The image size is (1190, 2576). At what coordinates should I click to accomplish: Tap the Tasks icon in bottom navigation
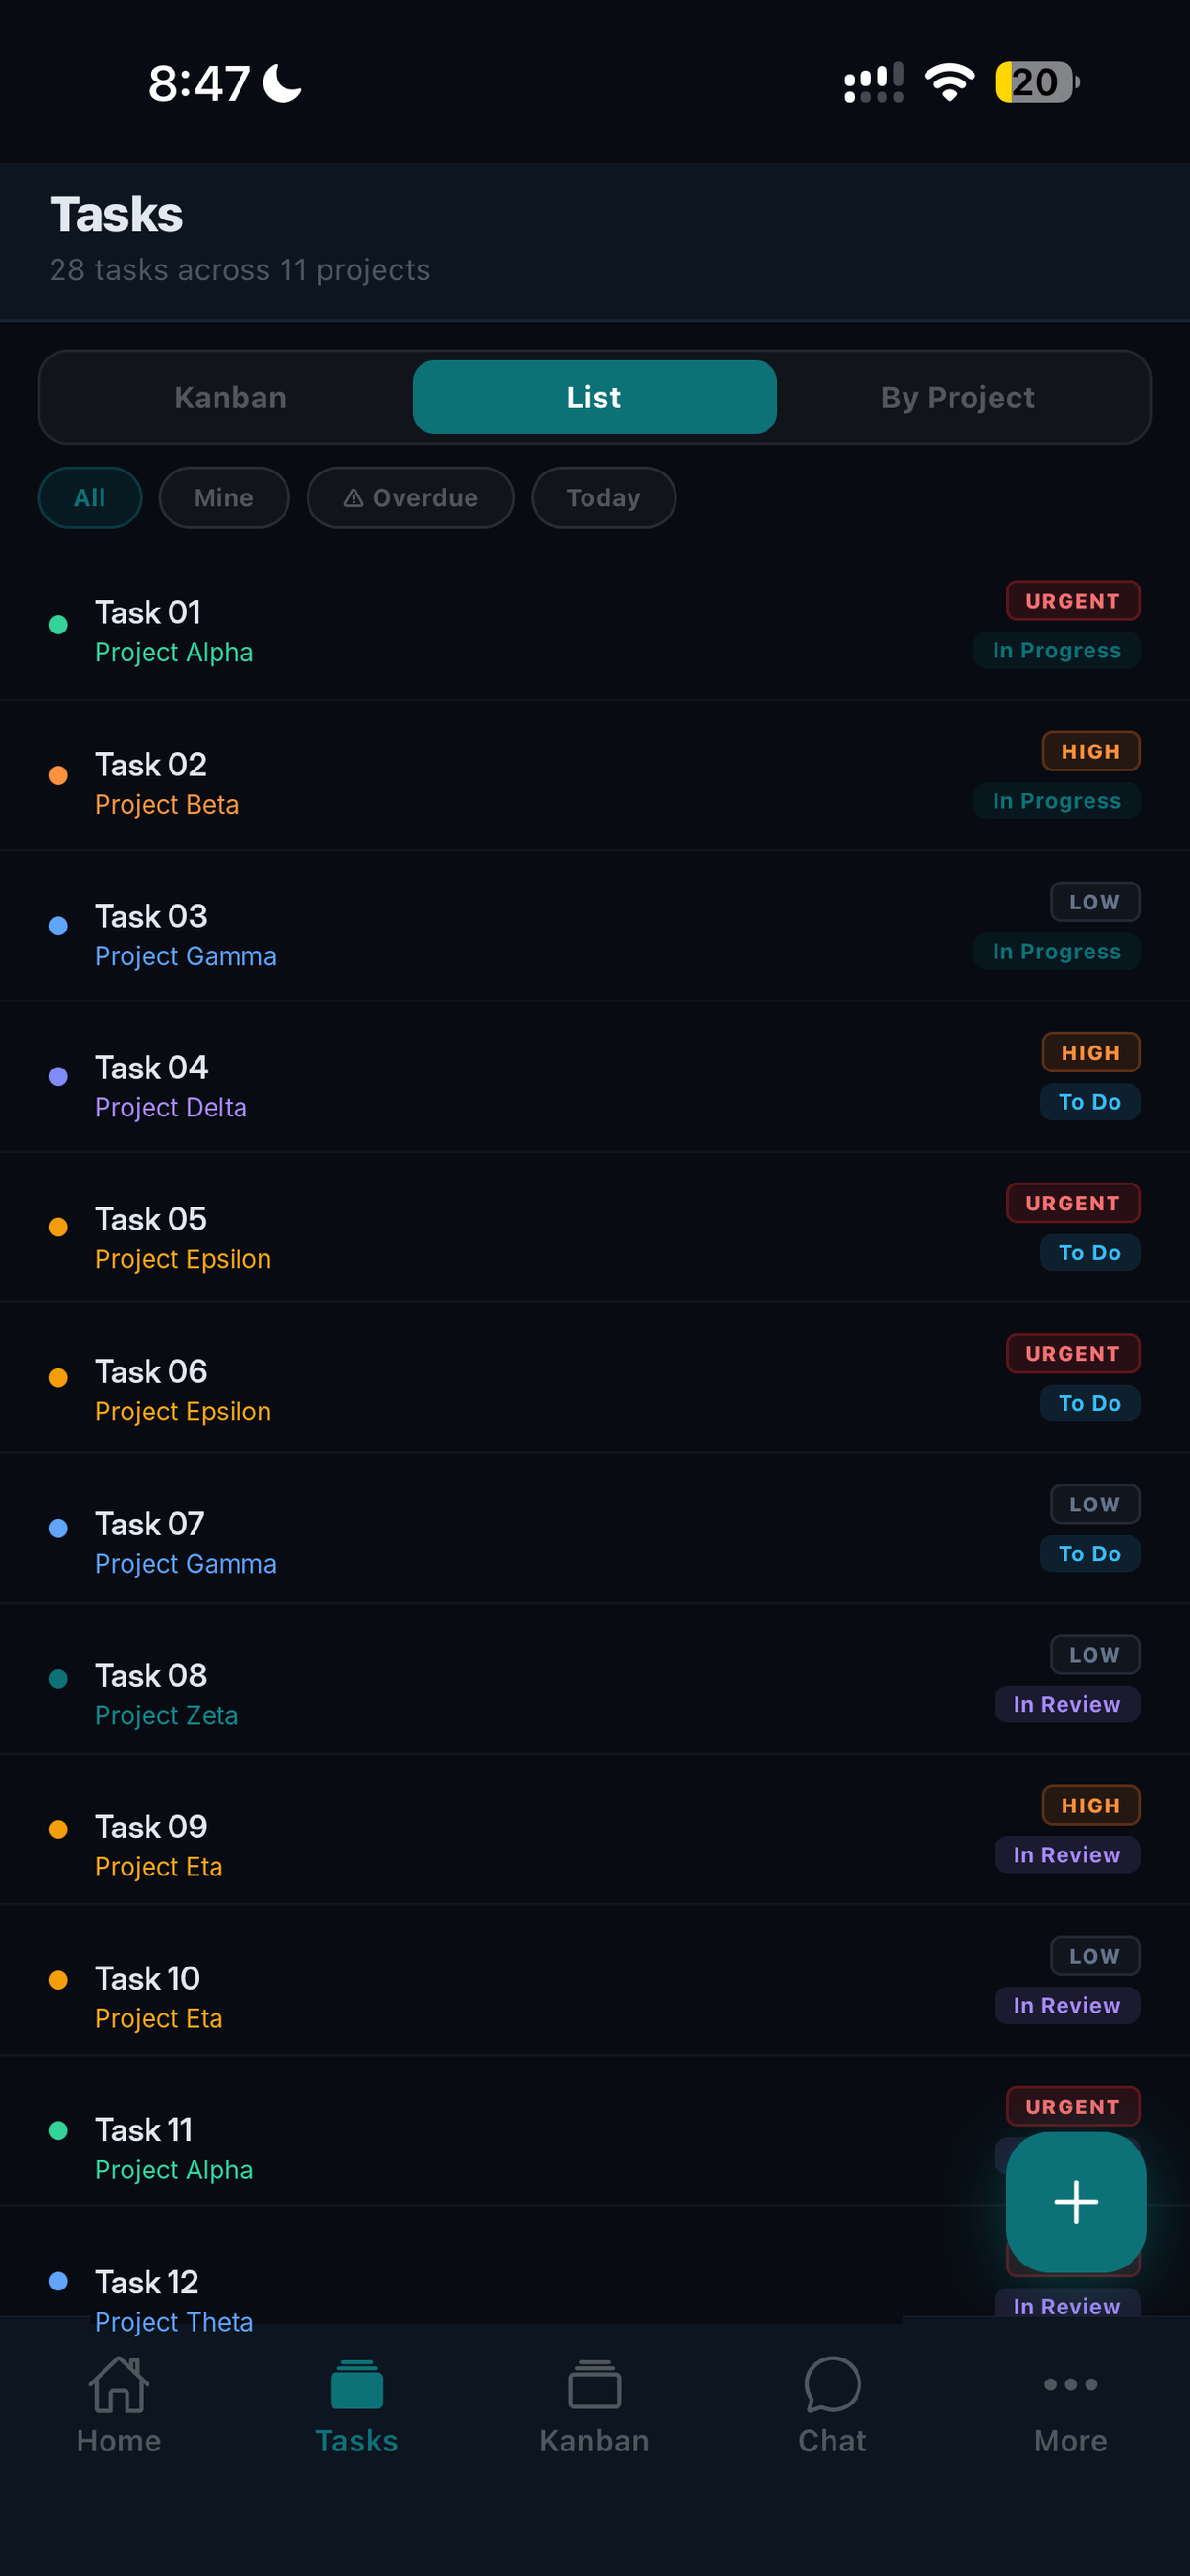click(356, 2384)
